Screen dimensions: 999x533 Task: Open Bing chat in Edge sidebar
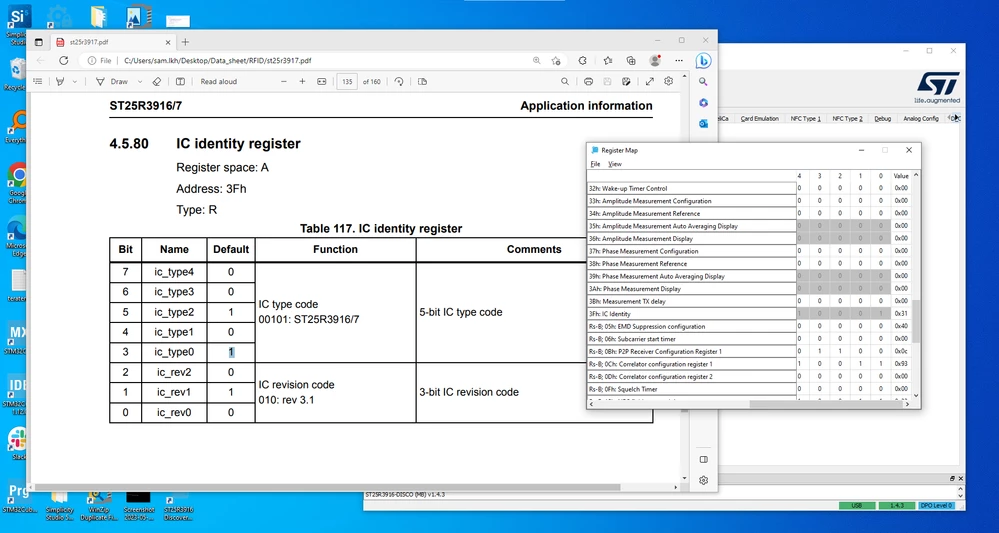pyautogui.click(x=703, y=60)
